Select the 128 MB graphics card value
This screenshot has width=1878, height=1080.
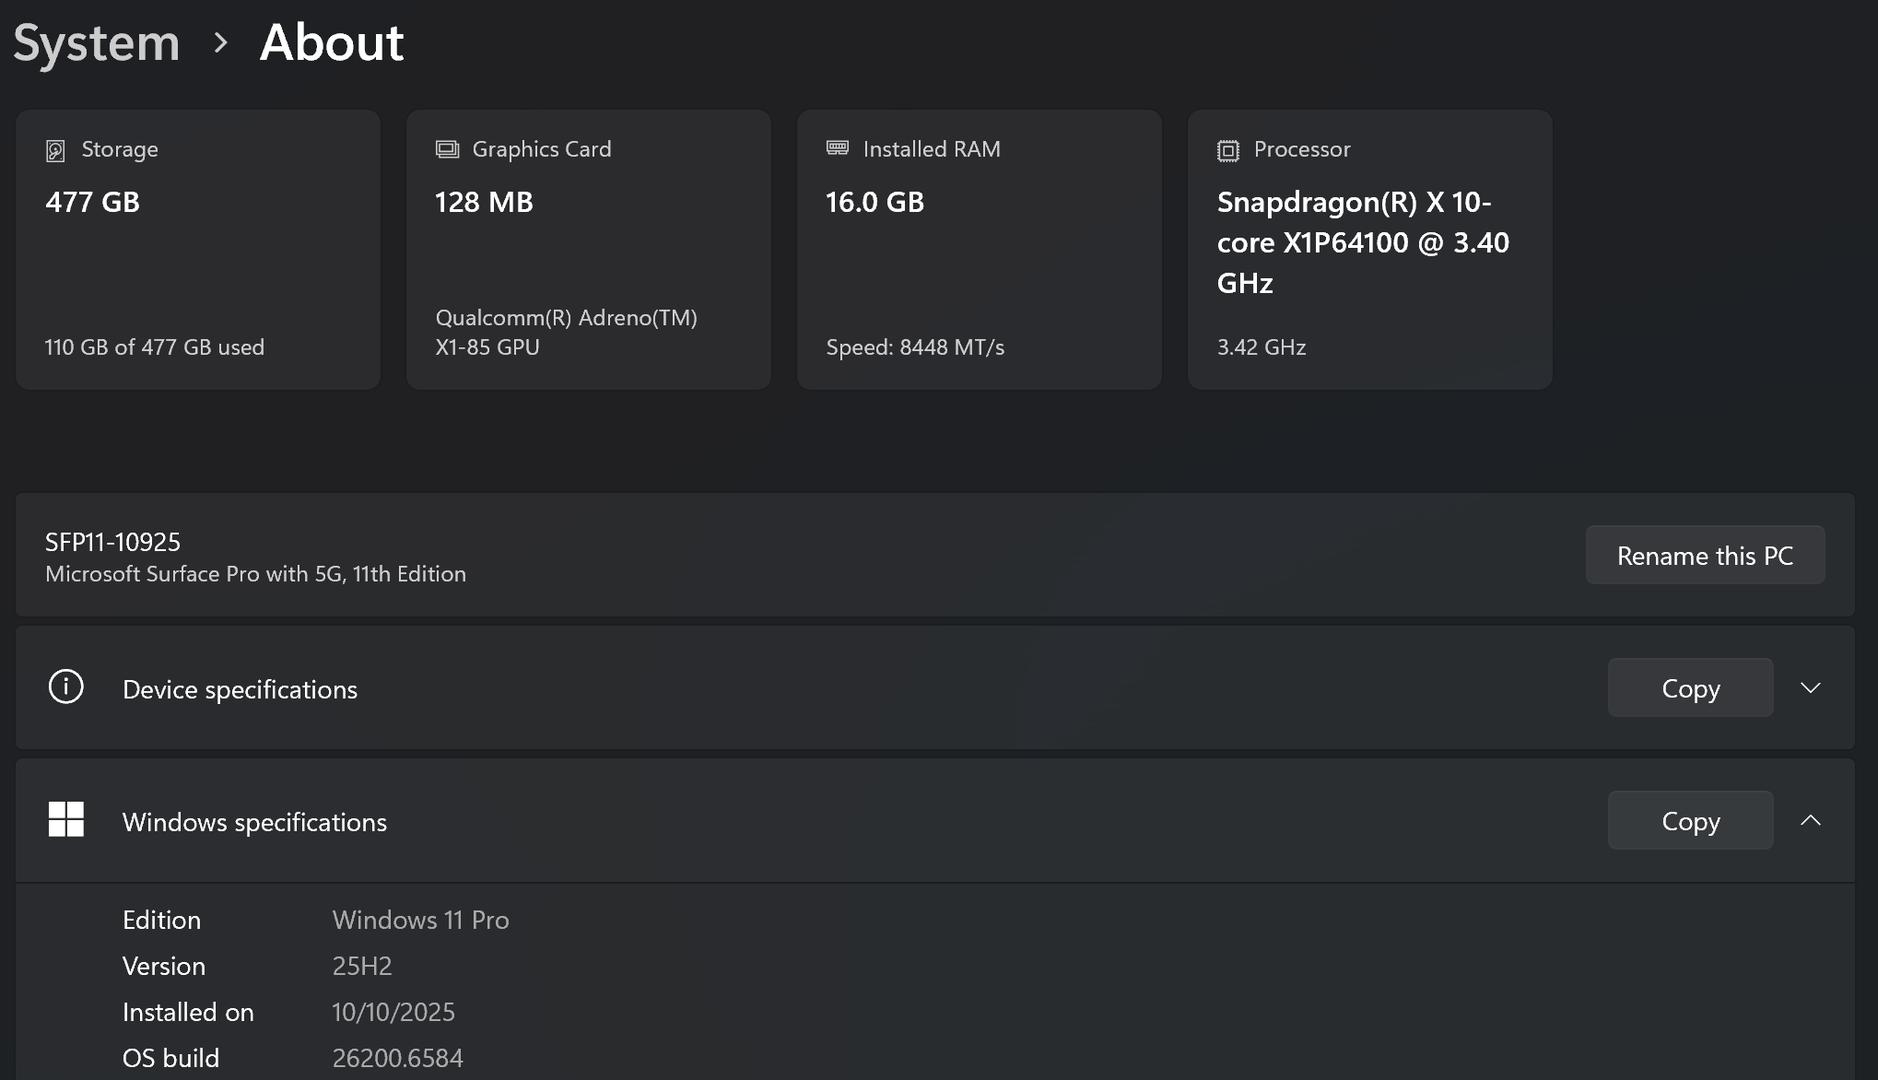coord(484,202)
